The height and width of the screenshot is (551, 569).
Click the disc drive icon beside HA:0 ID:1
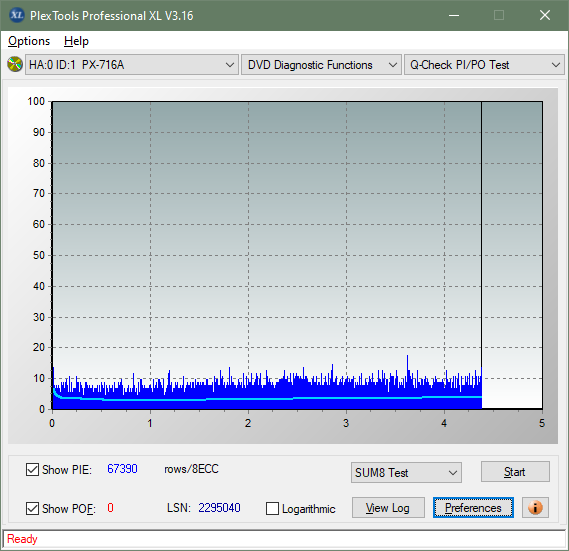pyautogui.click(x=15, y=64)
